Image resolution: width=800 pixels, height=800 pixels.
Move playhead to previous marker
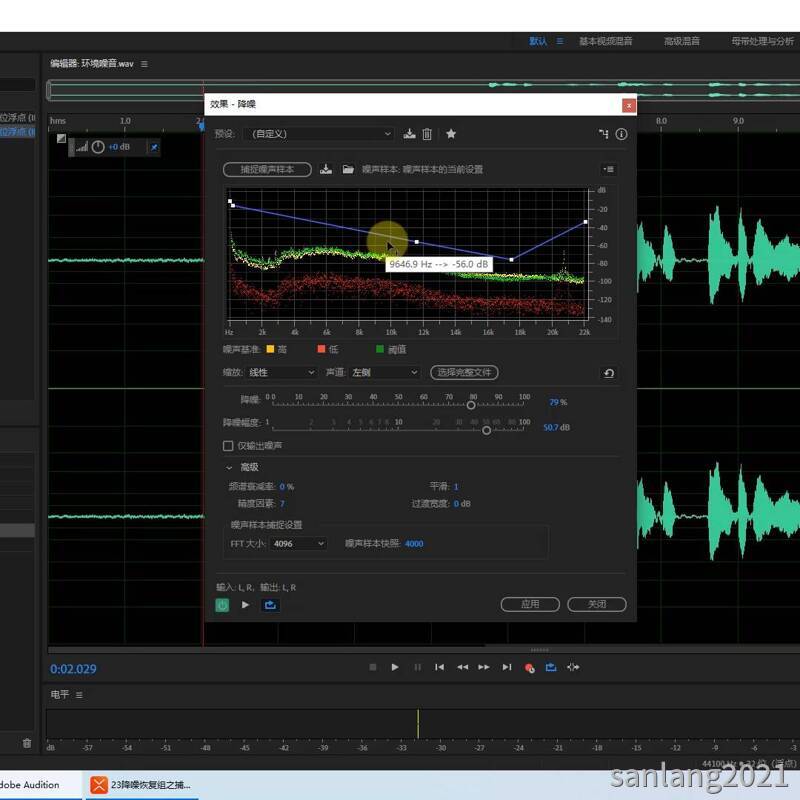439,667
